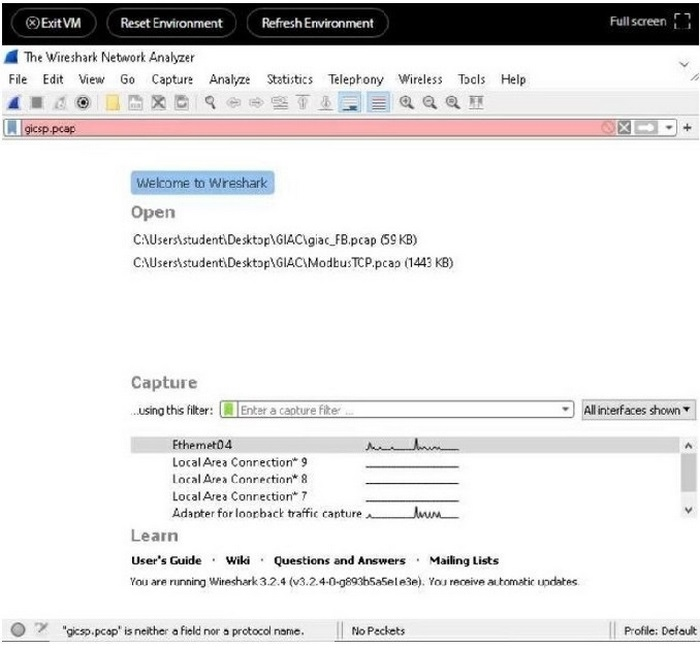Click the Stop capturing packets square icon
The width and height of the screenshot is (700, 648).
[x=37, y=103]
